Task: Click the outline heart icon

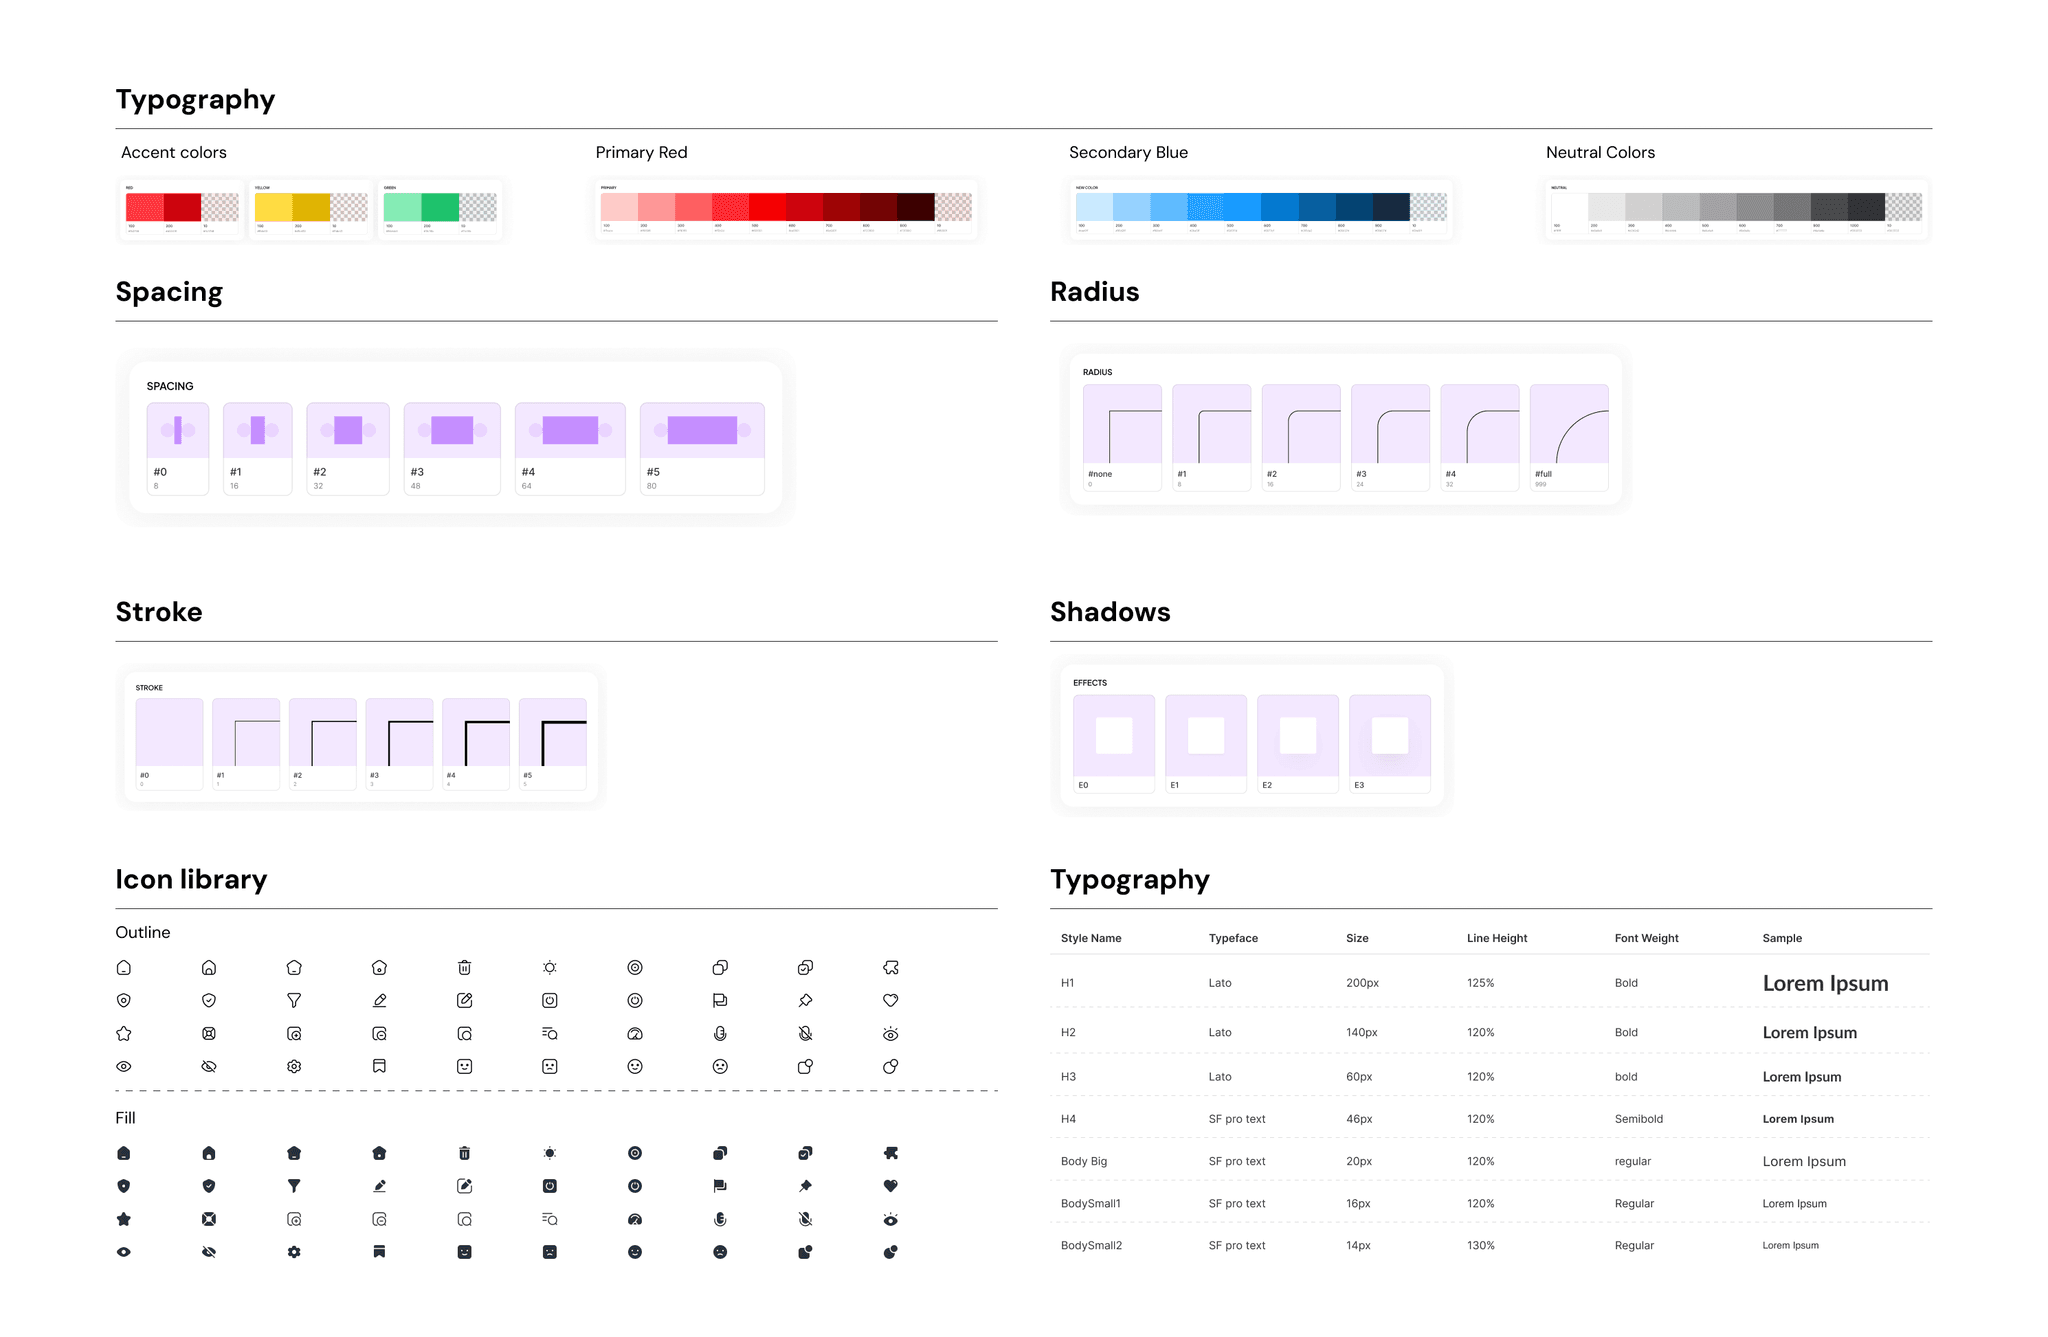Action: [891, 1000]
